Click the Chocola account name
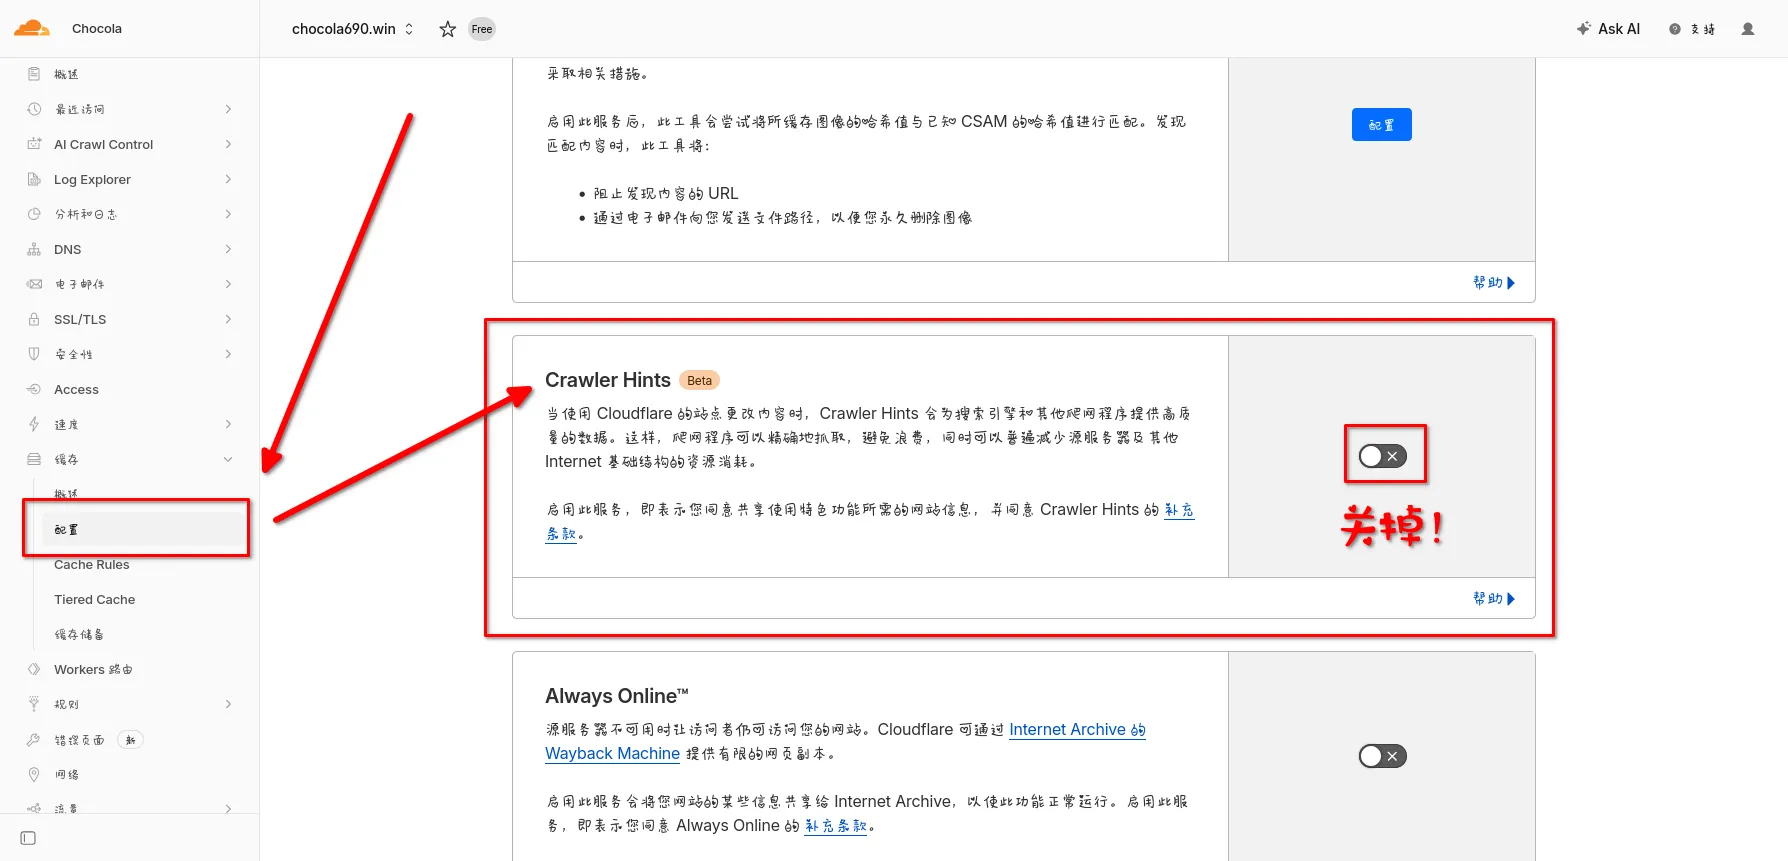 [97, 29]
